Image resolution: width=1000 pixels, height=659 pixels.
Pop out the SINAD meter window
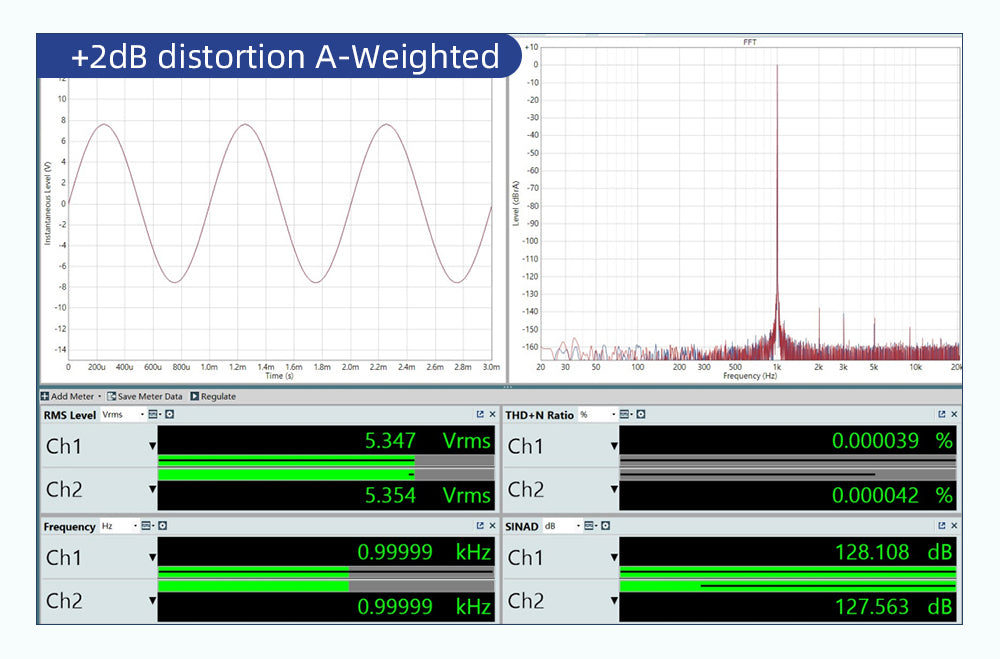tap(942, 526)
